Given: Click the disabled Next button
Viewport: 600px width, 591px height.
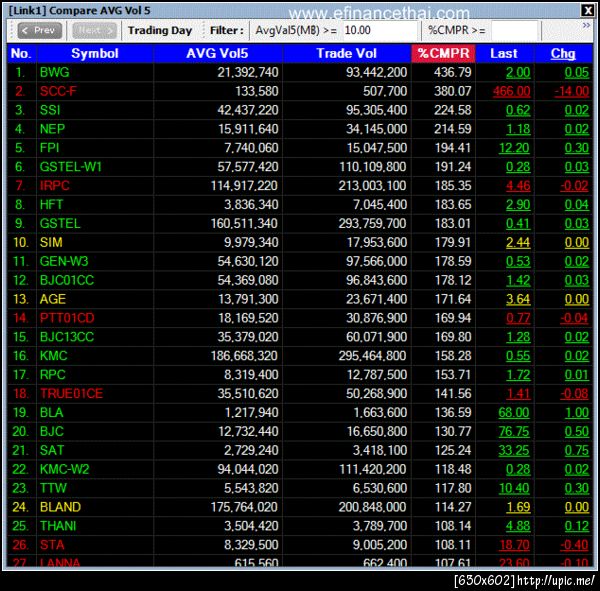Looking at the screenshot, I should click(x=94, y=30).
